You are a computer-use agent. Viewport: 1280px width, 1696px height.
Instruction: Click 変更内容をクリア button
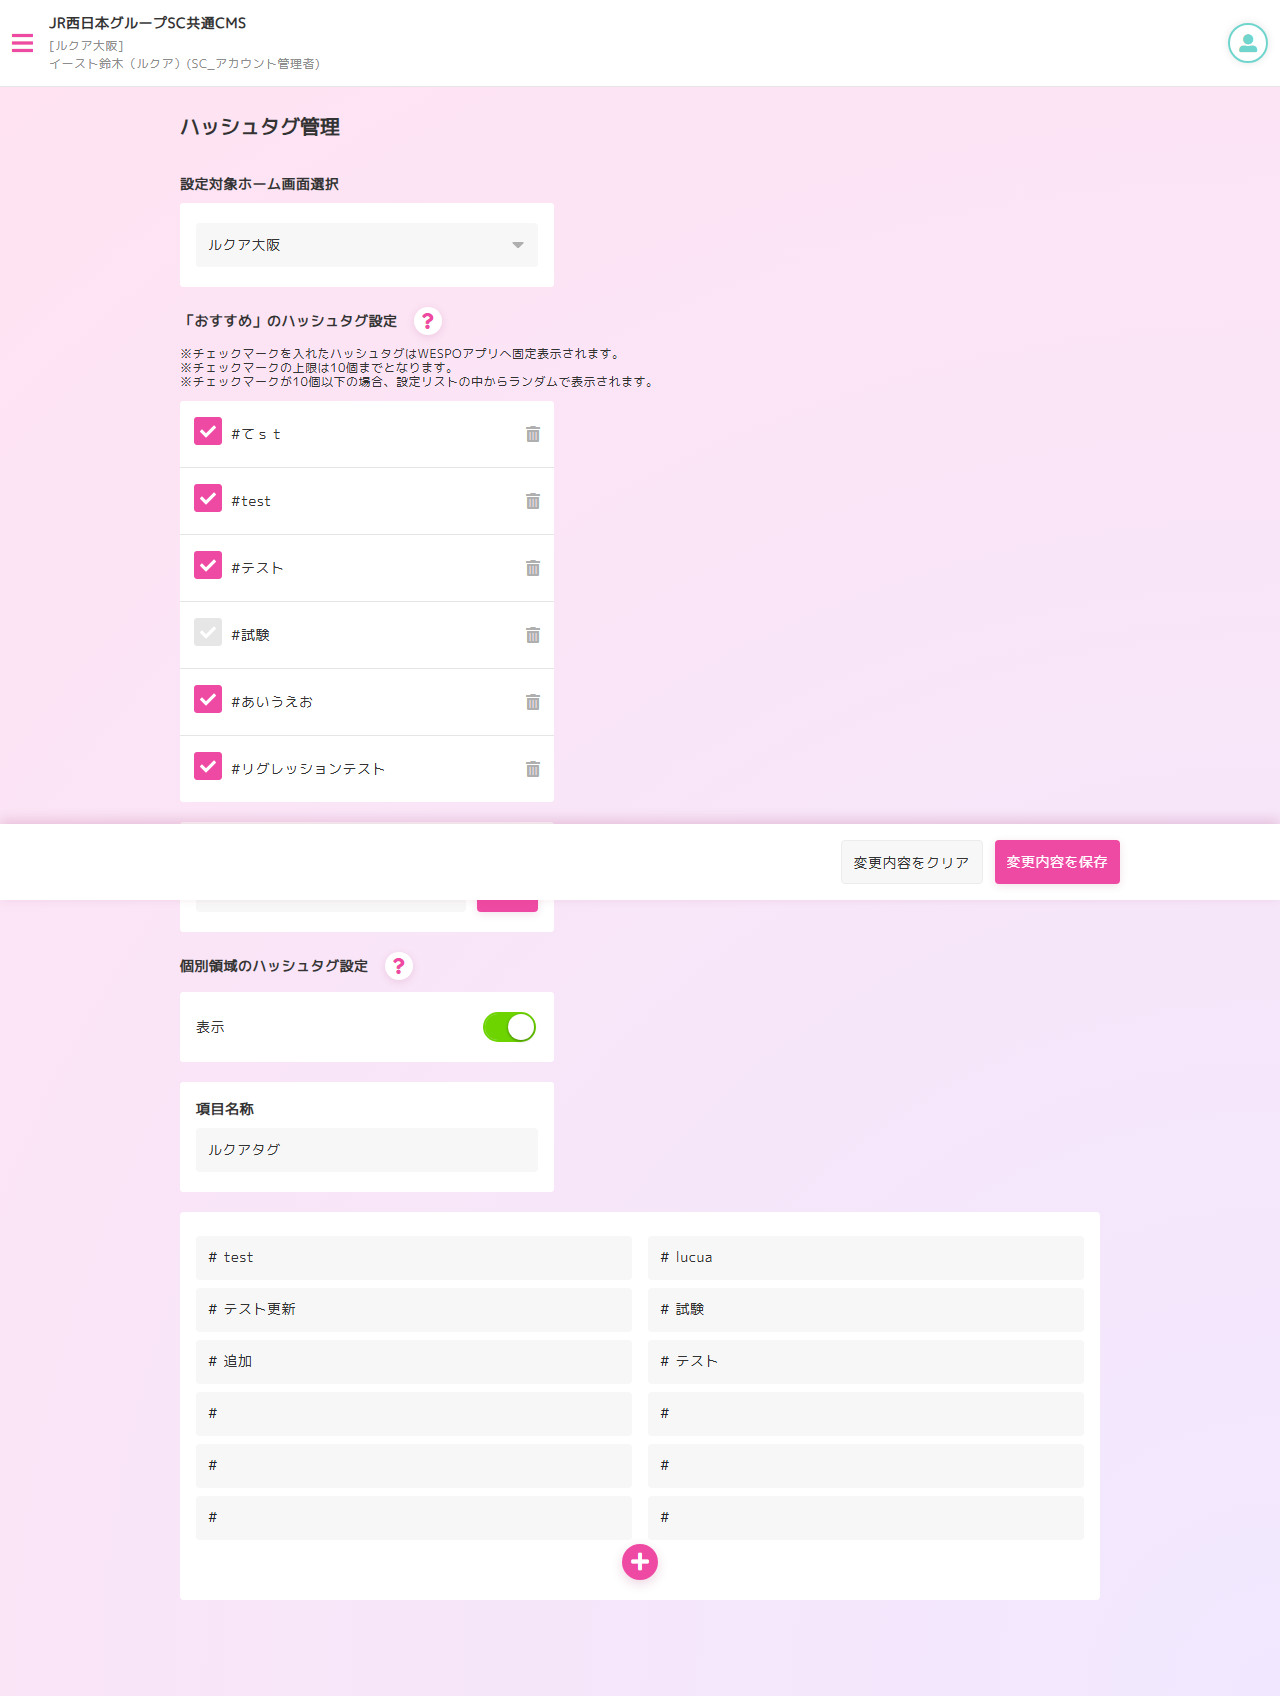[x=911, y=862]
